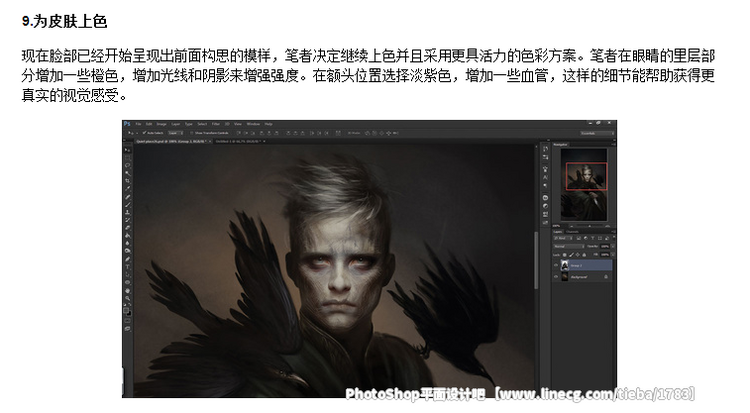750x413 pixels.
Task: Select the Hand tool
Action: [x=127, y=290]
